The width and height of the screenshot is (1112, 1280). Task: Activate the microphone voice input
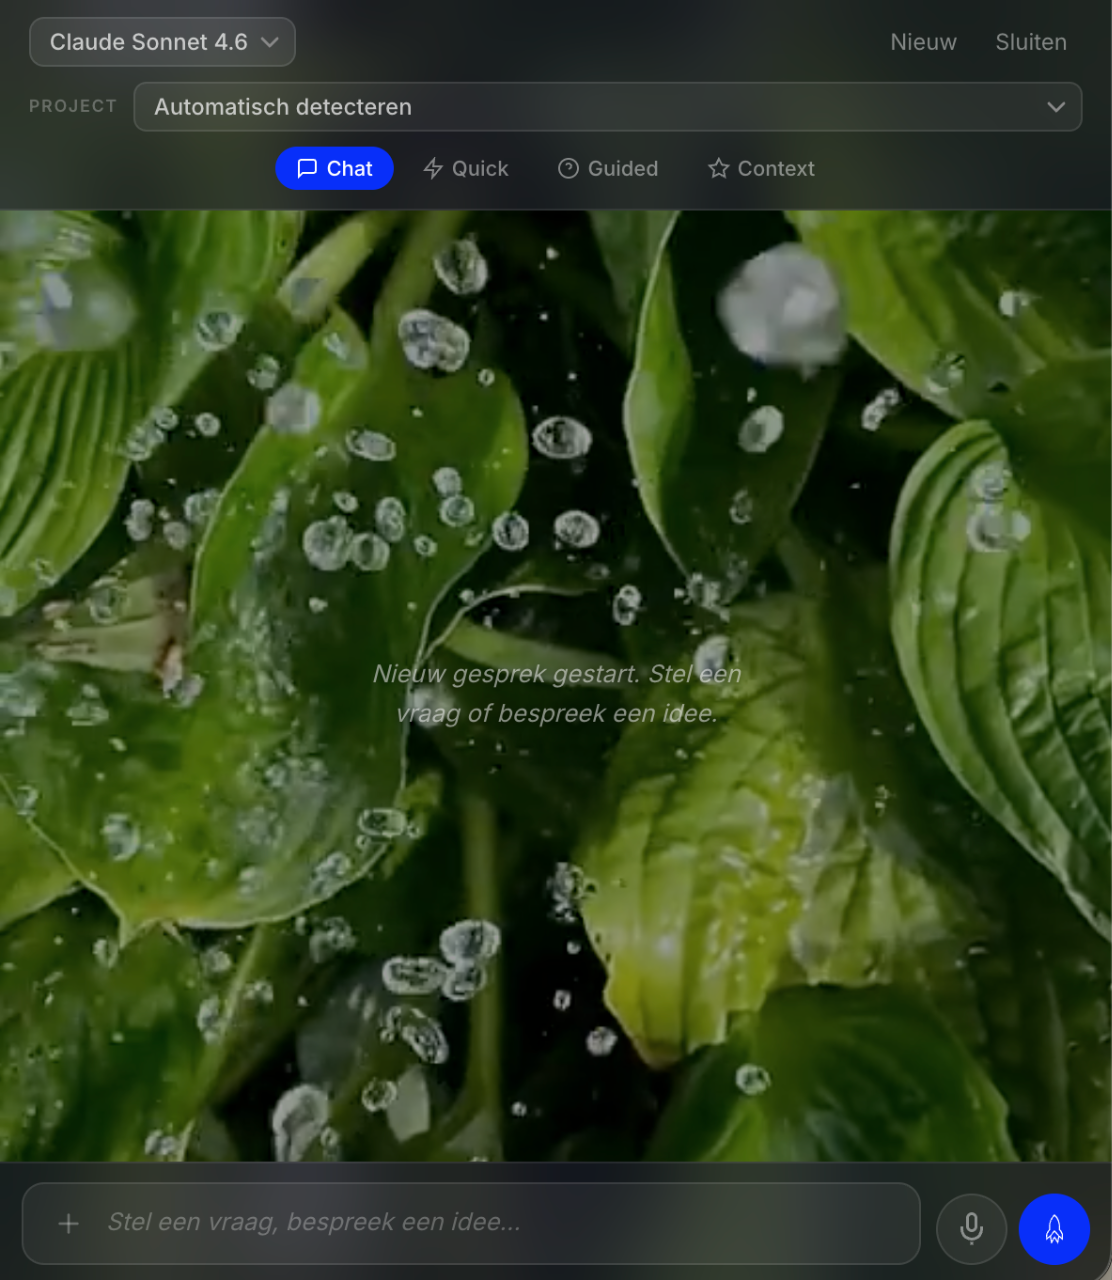pyautogui.click(x=971, y=1229)
